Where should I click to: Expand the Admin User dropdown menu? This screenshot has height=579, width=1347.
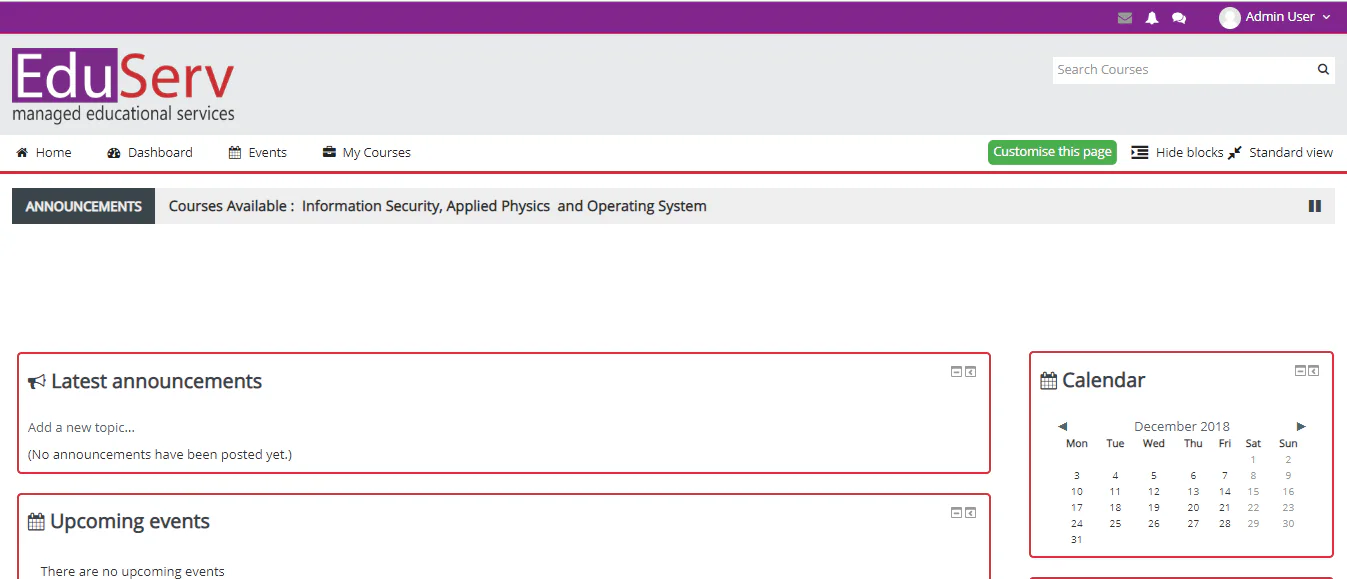coord(1327,17)
